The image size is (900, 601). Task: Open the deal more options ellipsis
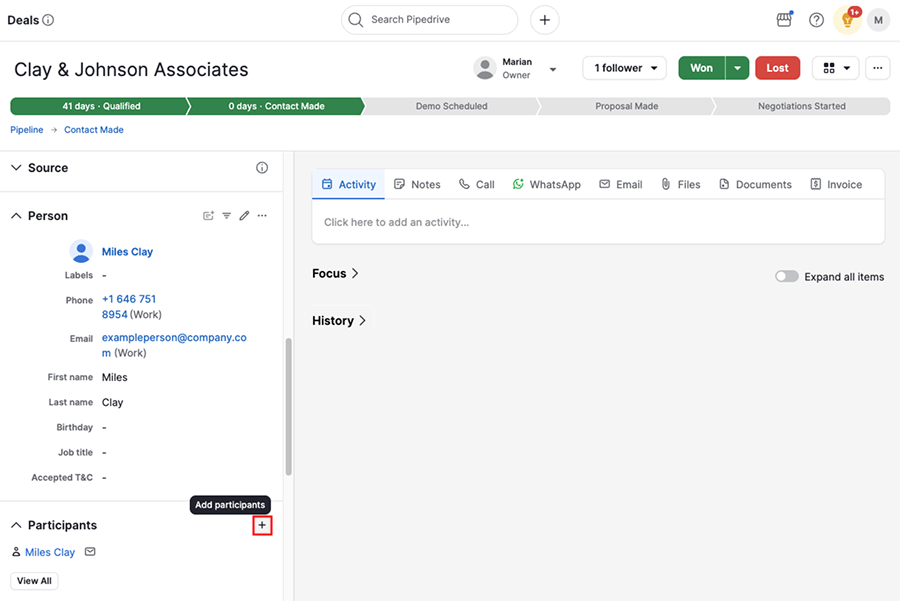(x=877, y=68)
